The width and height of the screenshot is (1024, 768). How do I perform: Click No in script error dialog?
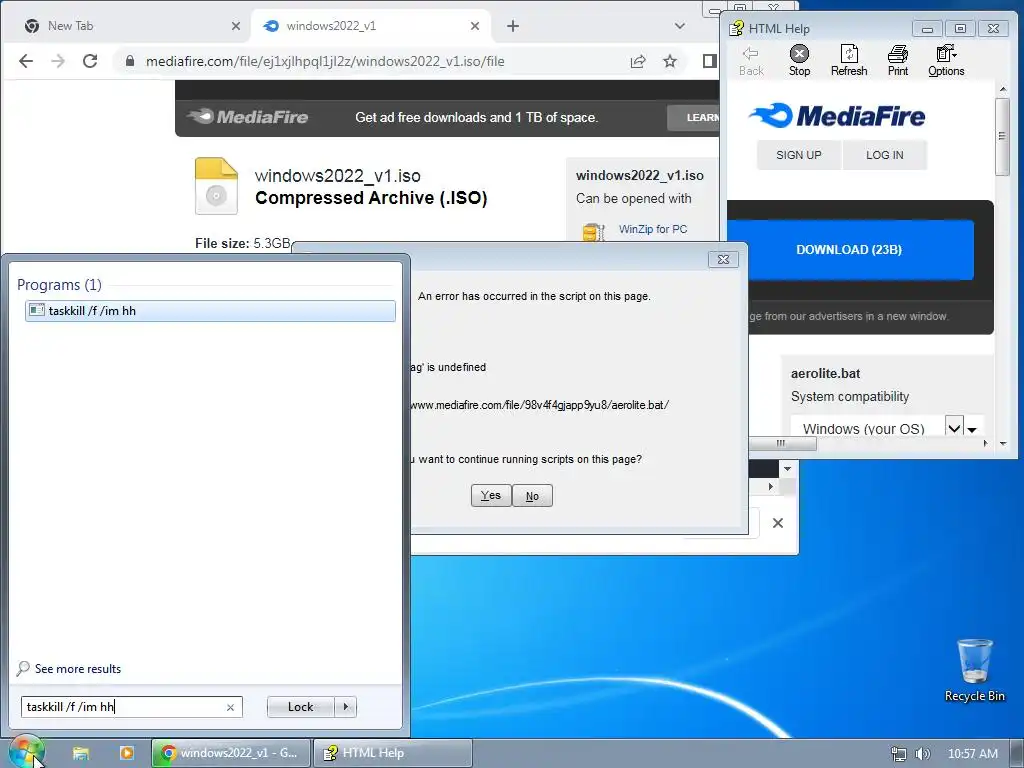pyautogui.click(x=532, y=496)
